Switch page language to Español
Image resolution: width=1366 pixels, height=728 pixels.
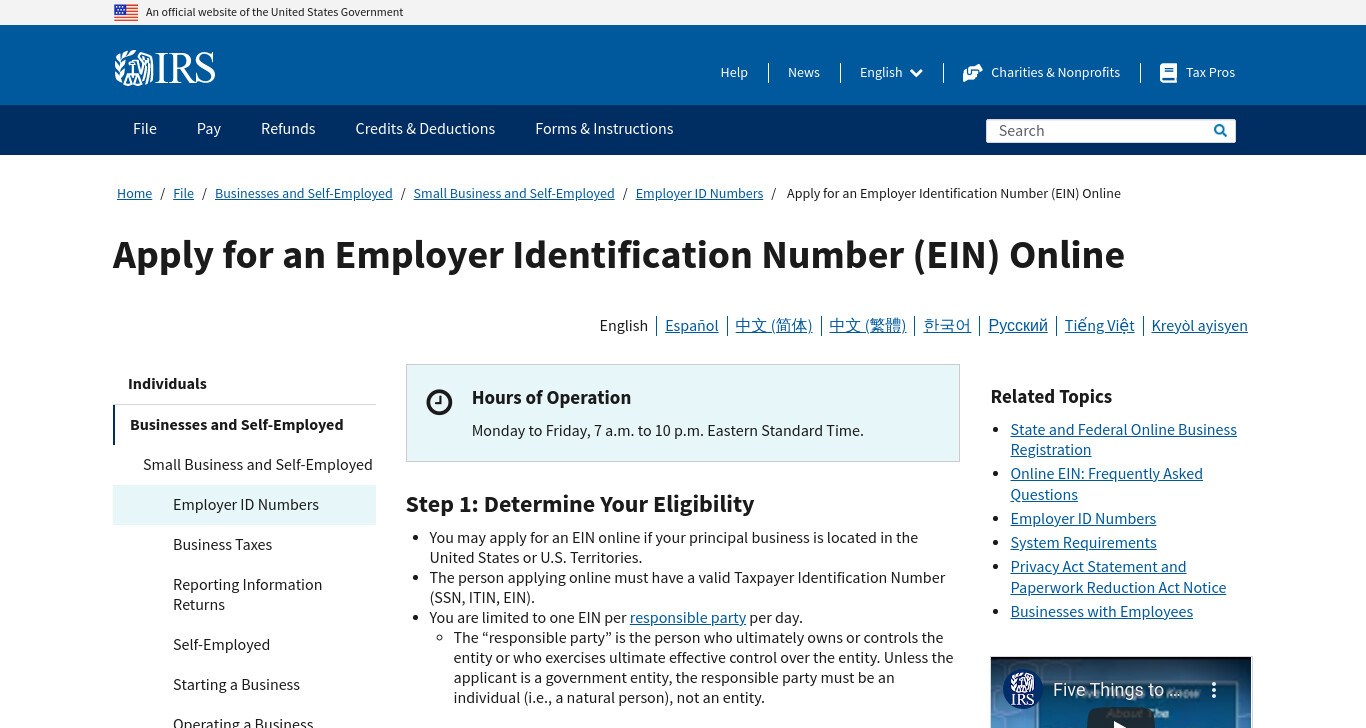(x=692, y=325)
